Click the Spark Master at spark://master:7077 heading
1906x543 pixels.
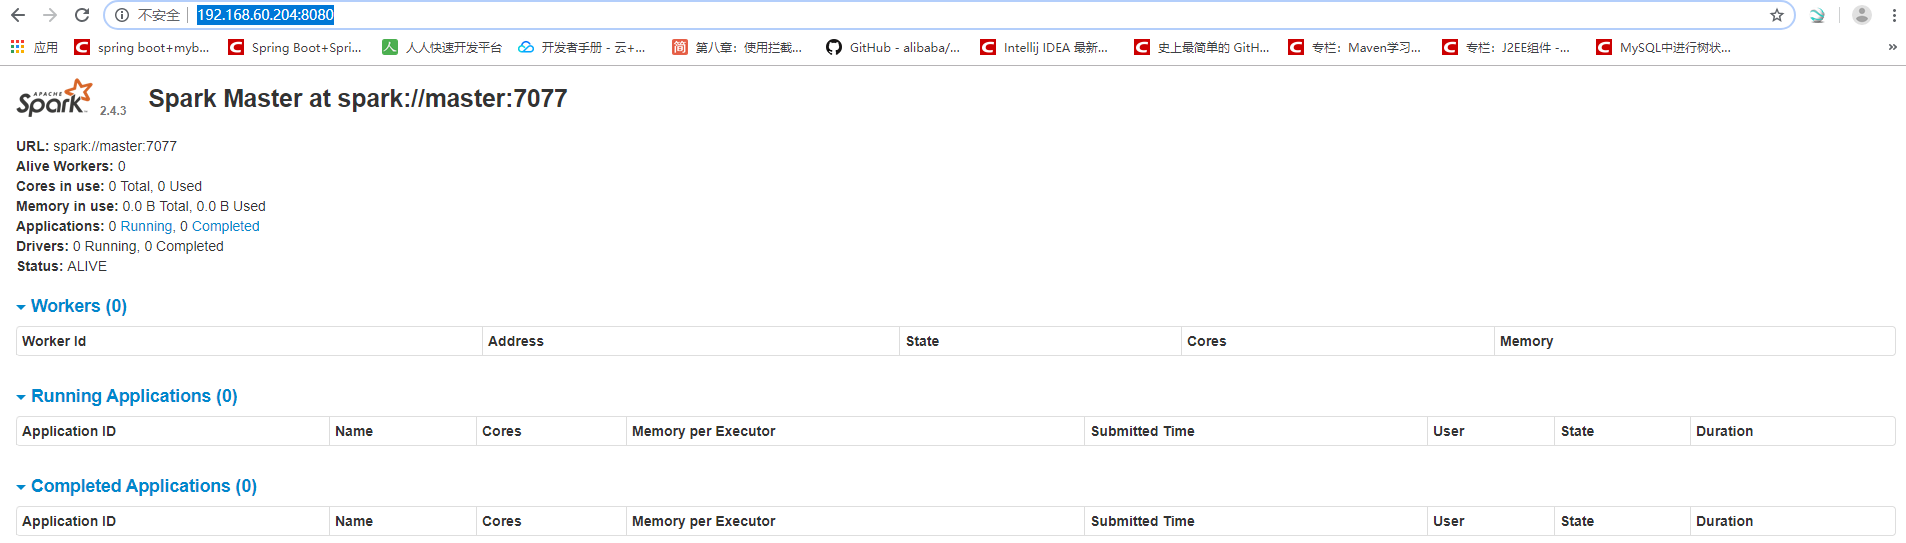pyautogui.click(x=358, y=99)
